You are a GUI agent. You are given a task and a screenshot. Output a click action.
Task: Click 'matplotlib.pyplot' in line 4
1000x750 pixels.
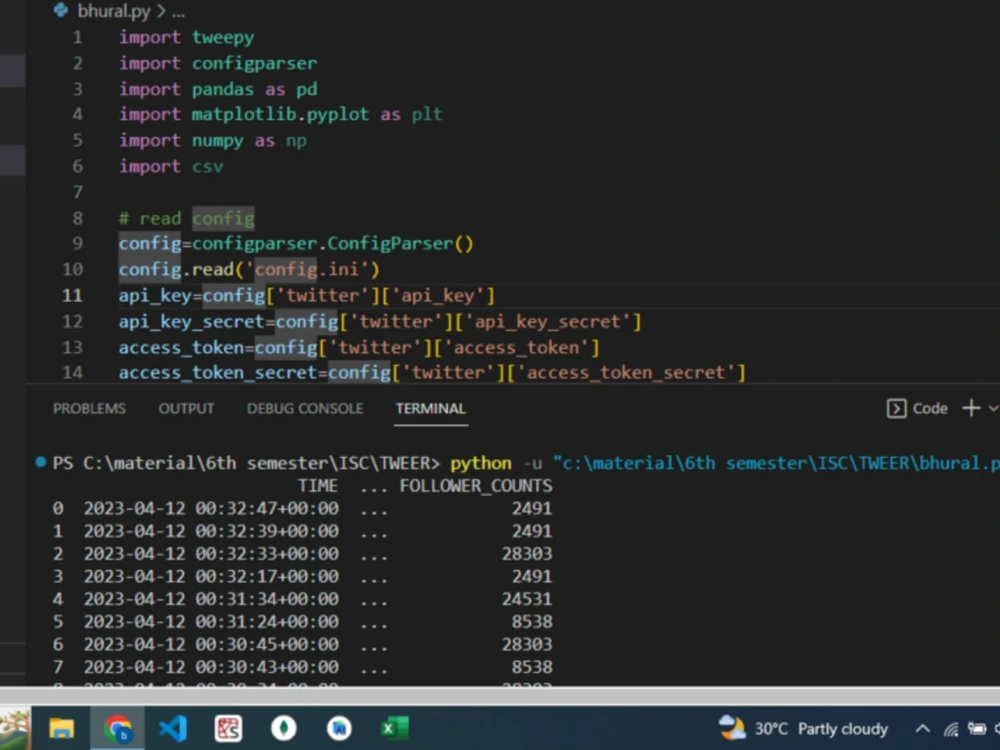tap(280, 115)
